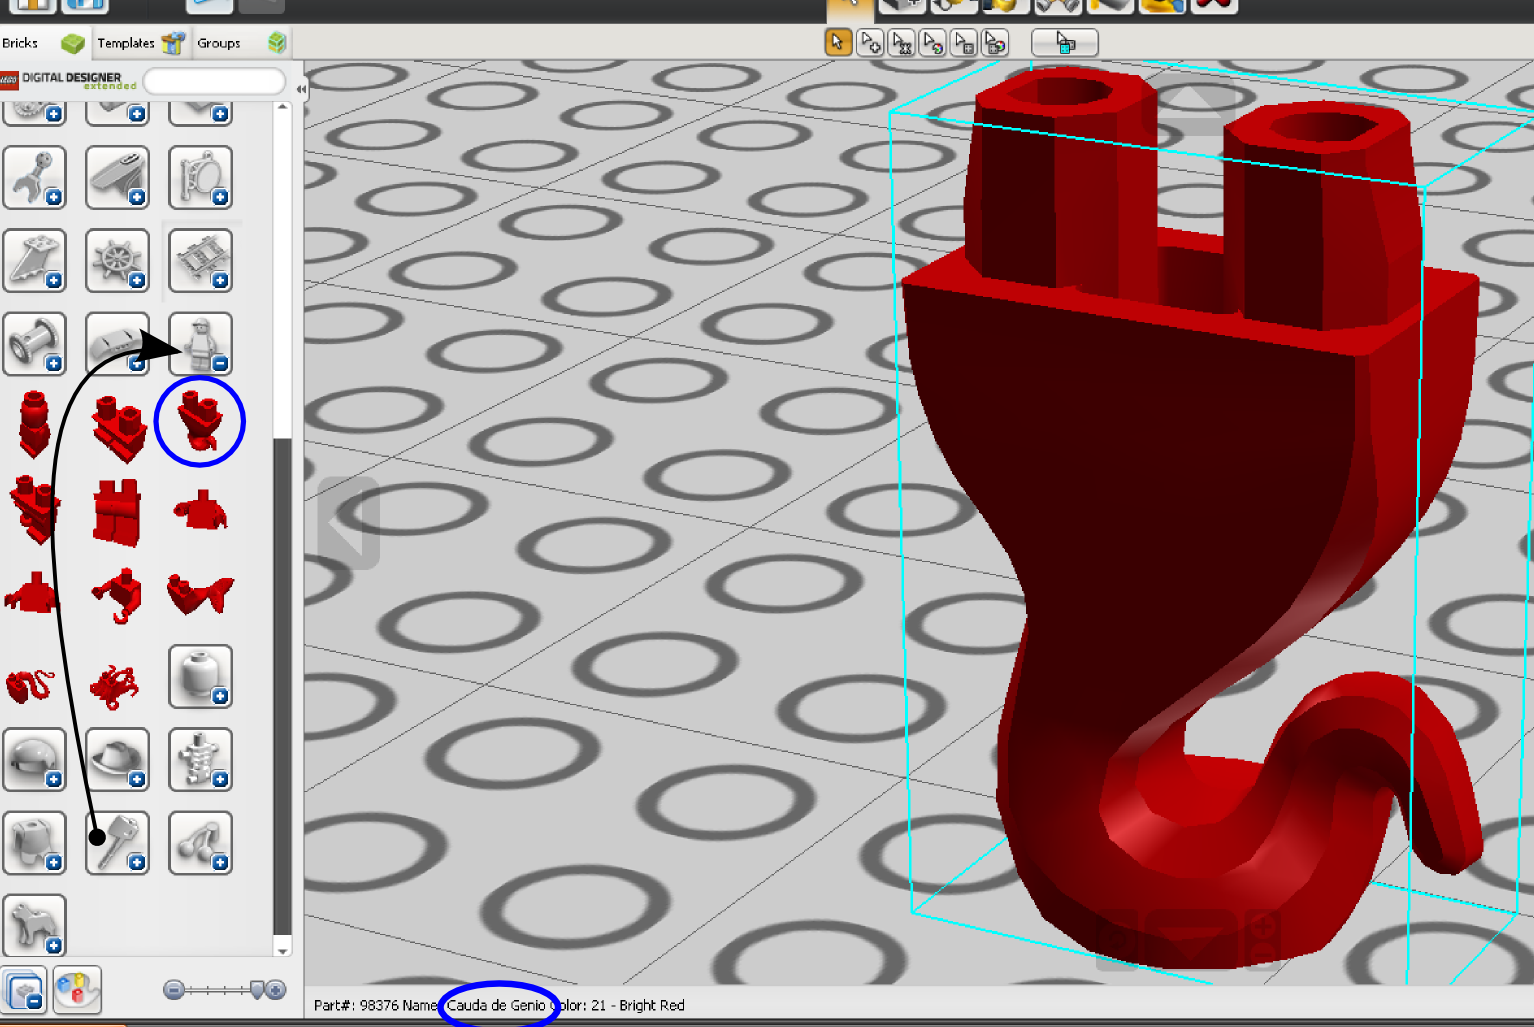The image size is (1534, 1027).
Task: Choose the multiple selection tool
Action: coord(870,43)
